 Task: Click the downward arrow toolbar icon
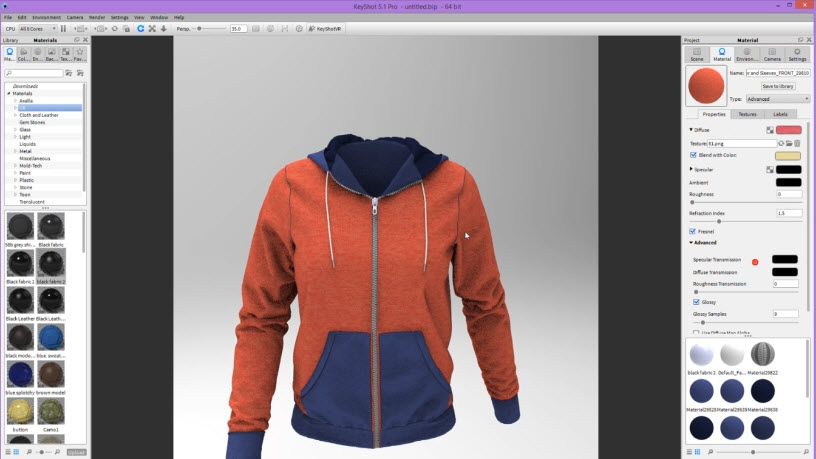[x=163, y=29]
